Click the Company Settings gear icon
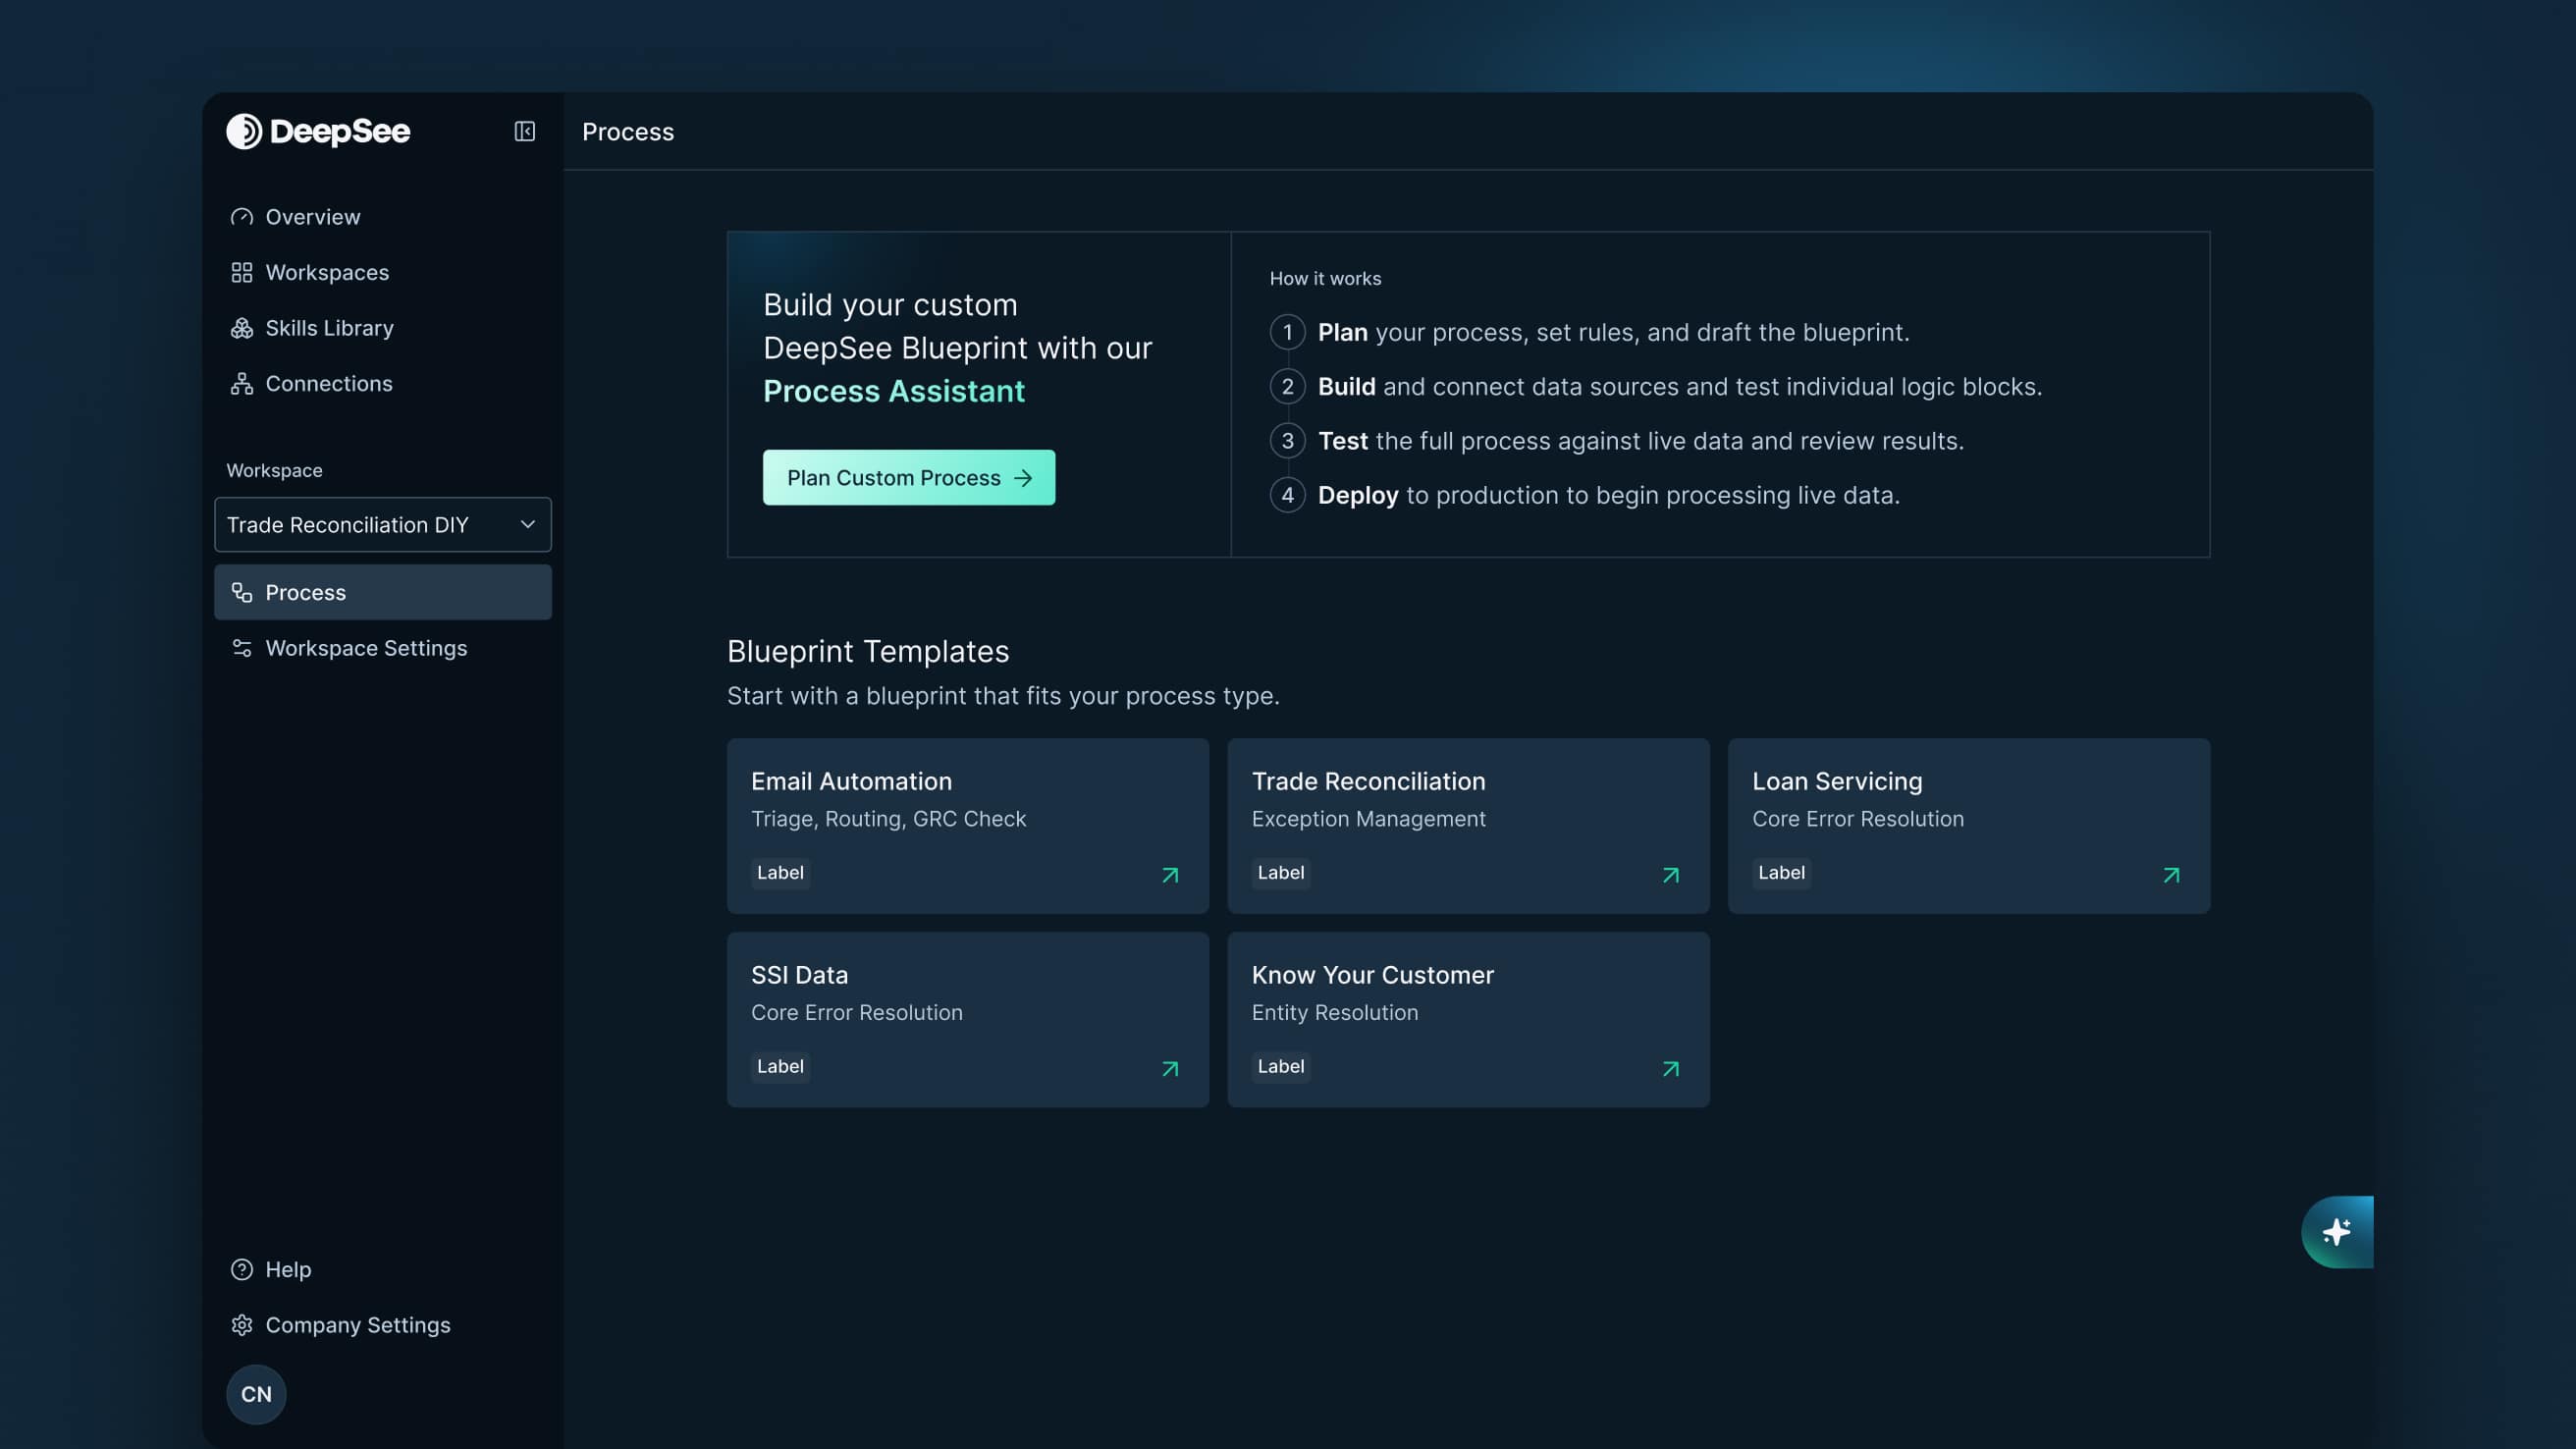 click(x=241, y=1325)
